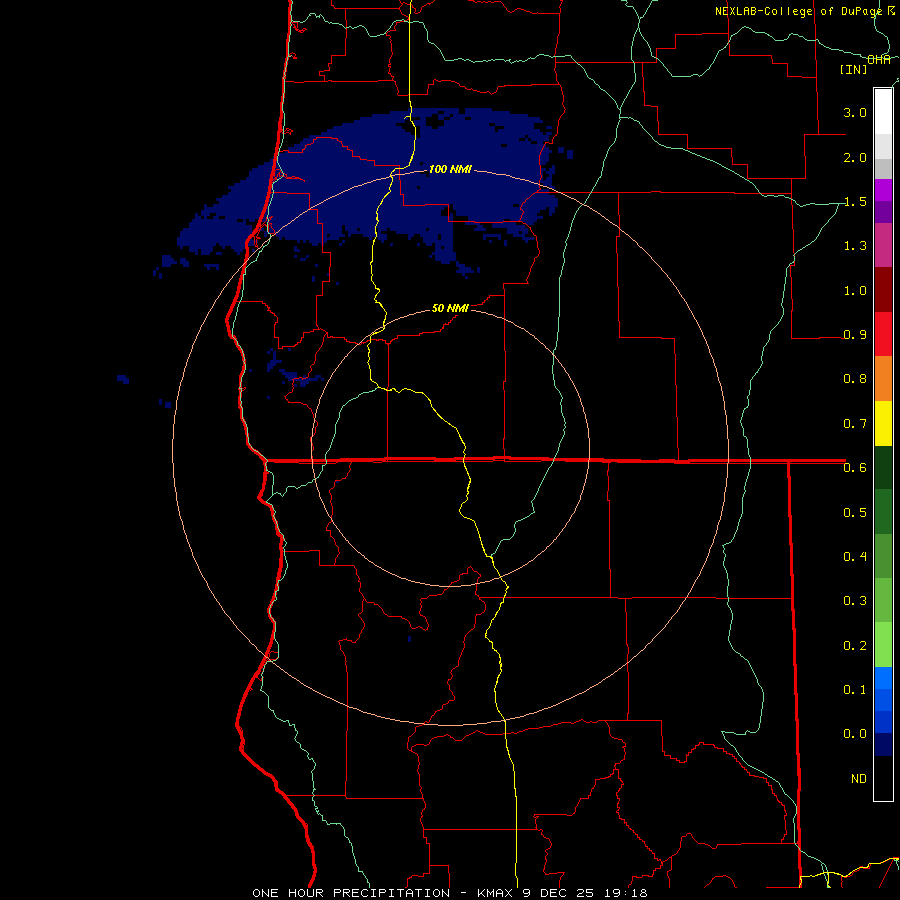Click the [IN] units label
Viewport: 900px width, 900px height.
click(x=854, y=69)
